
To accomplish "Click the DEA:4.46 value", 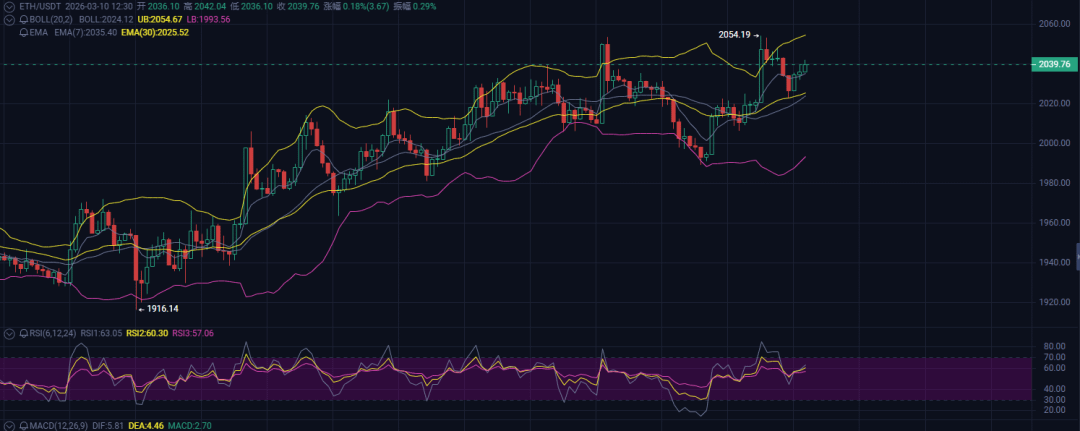I will [x=145, y=425].
